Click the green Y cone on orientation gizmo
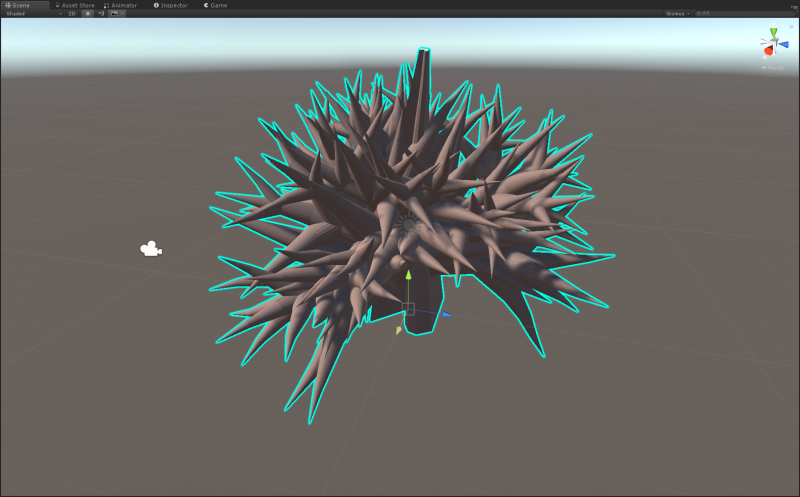 [773, 33]
